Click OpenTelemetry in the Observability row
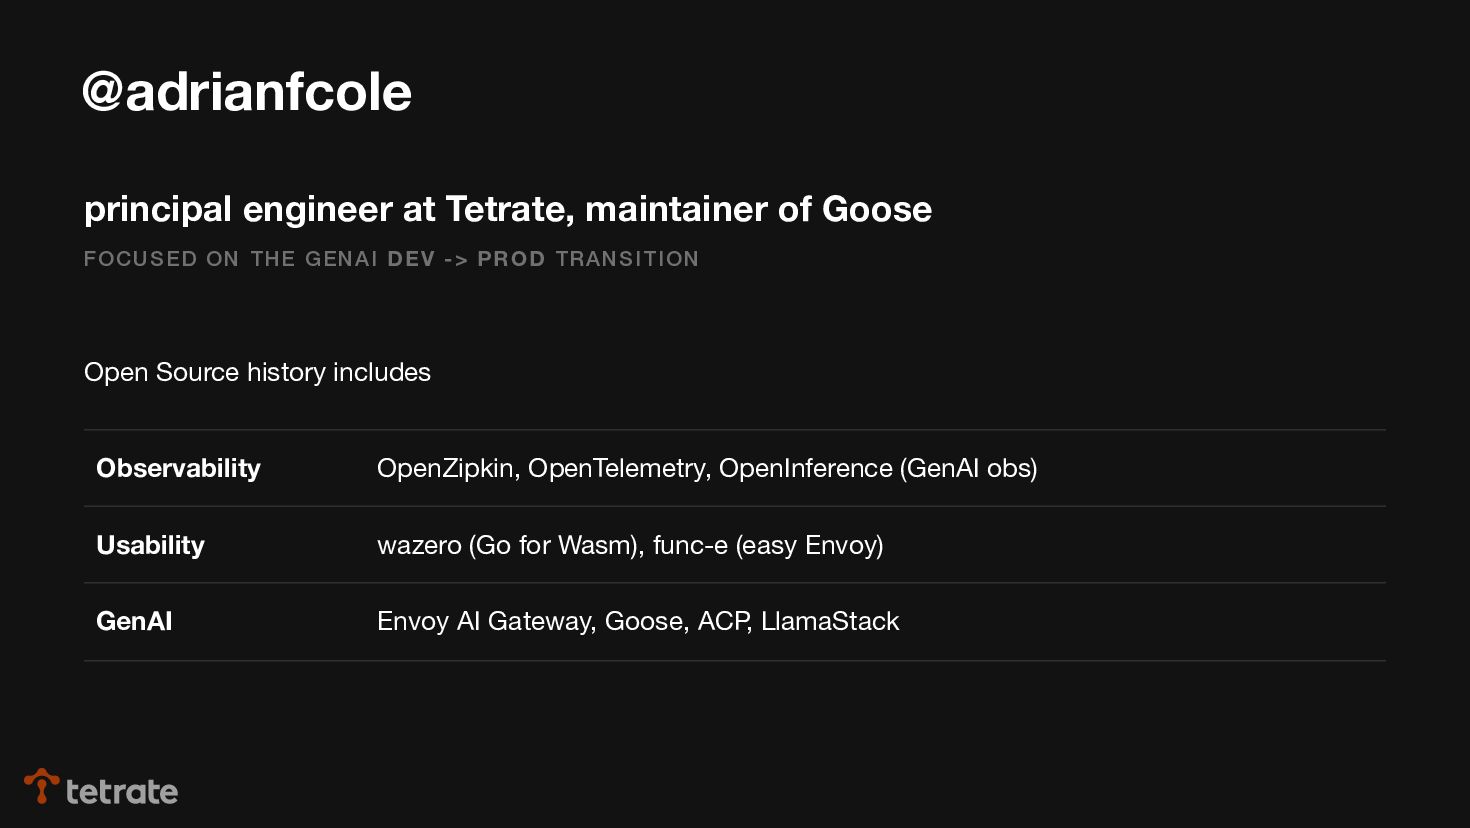The image size is (1470, 828). [x=617, y=468]
